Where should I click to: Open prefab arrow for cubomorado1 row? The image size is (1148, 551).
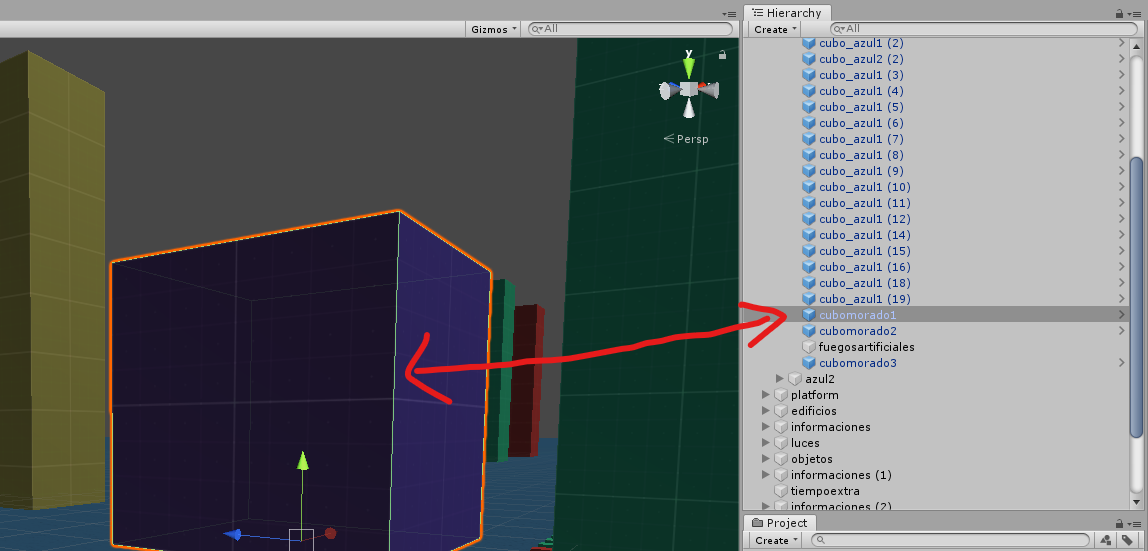(x=1121, y=315)
